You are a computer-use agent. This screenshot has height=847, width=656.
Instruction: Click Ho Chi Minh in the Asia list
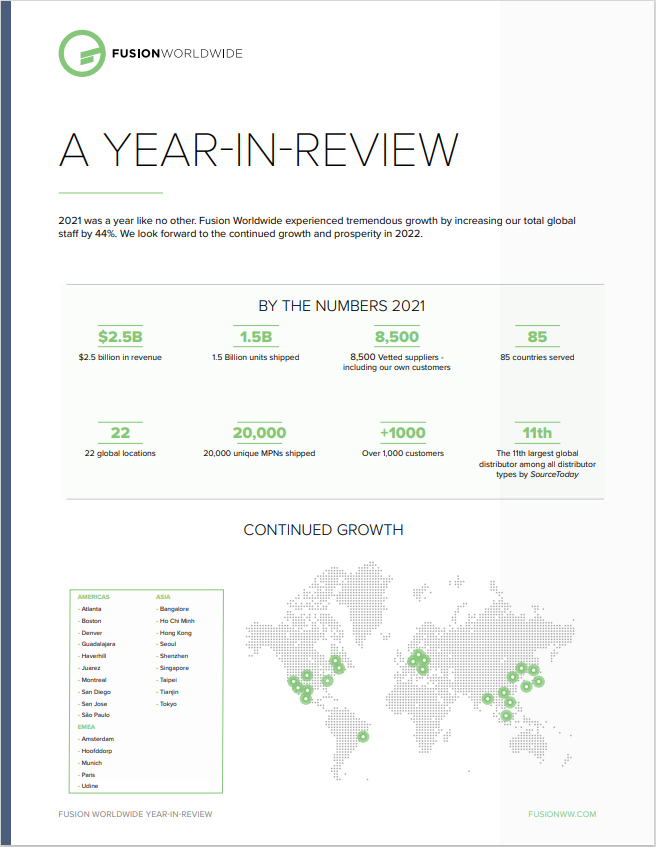[177, 621]
